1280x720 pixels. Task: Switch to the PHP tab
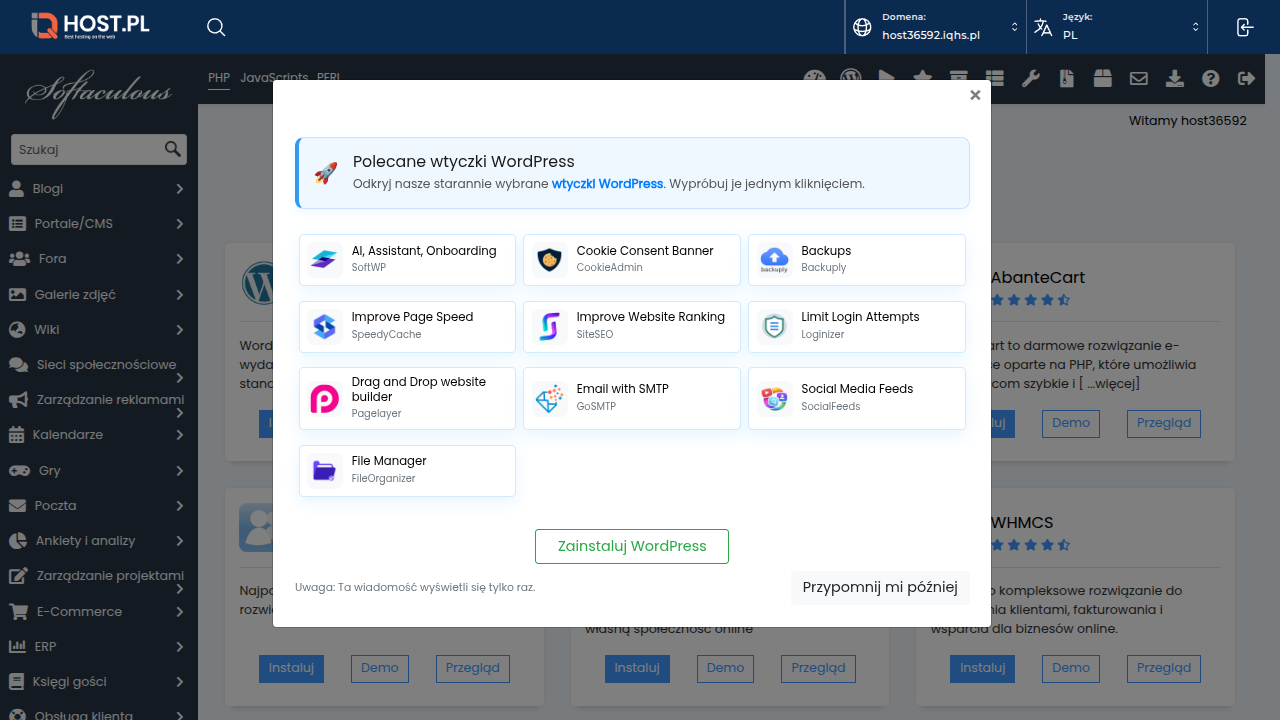tap(219, 77)
